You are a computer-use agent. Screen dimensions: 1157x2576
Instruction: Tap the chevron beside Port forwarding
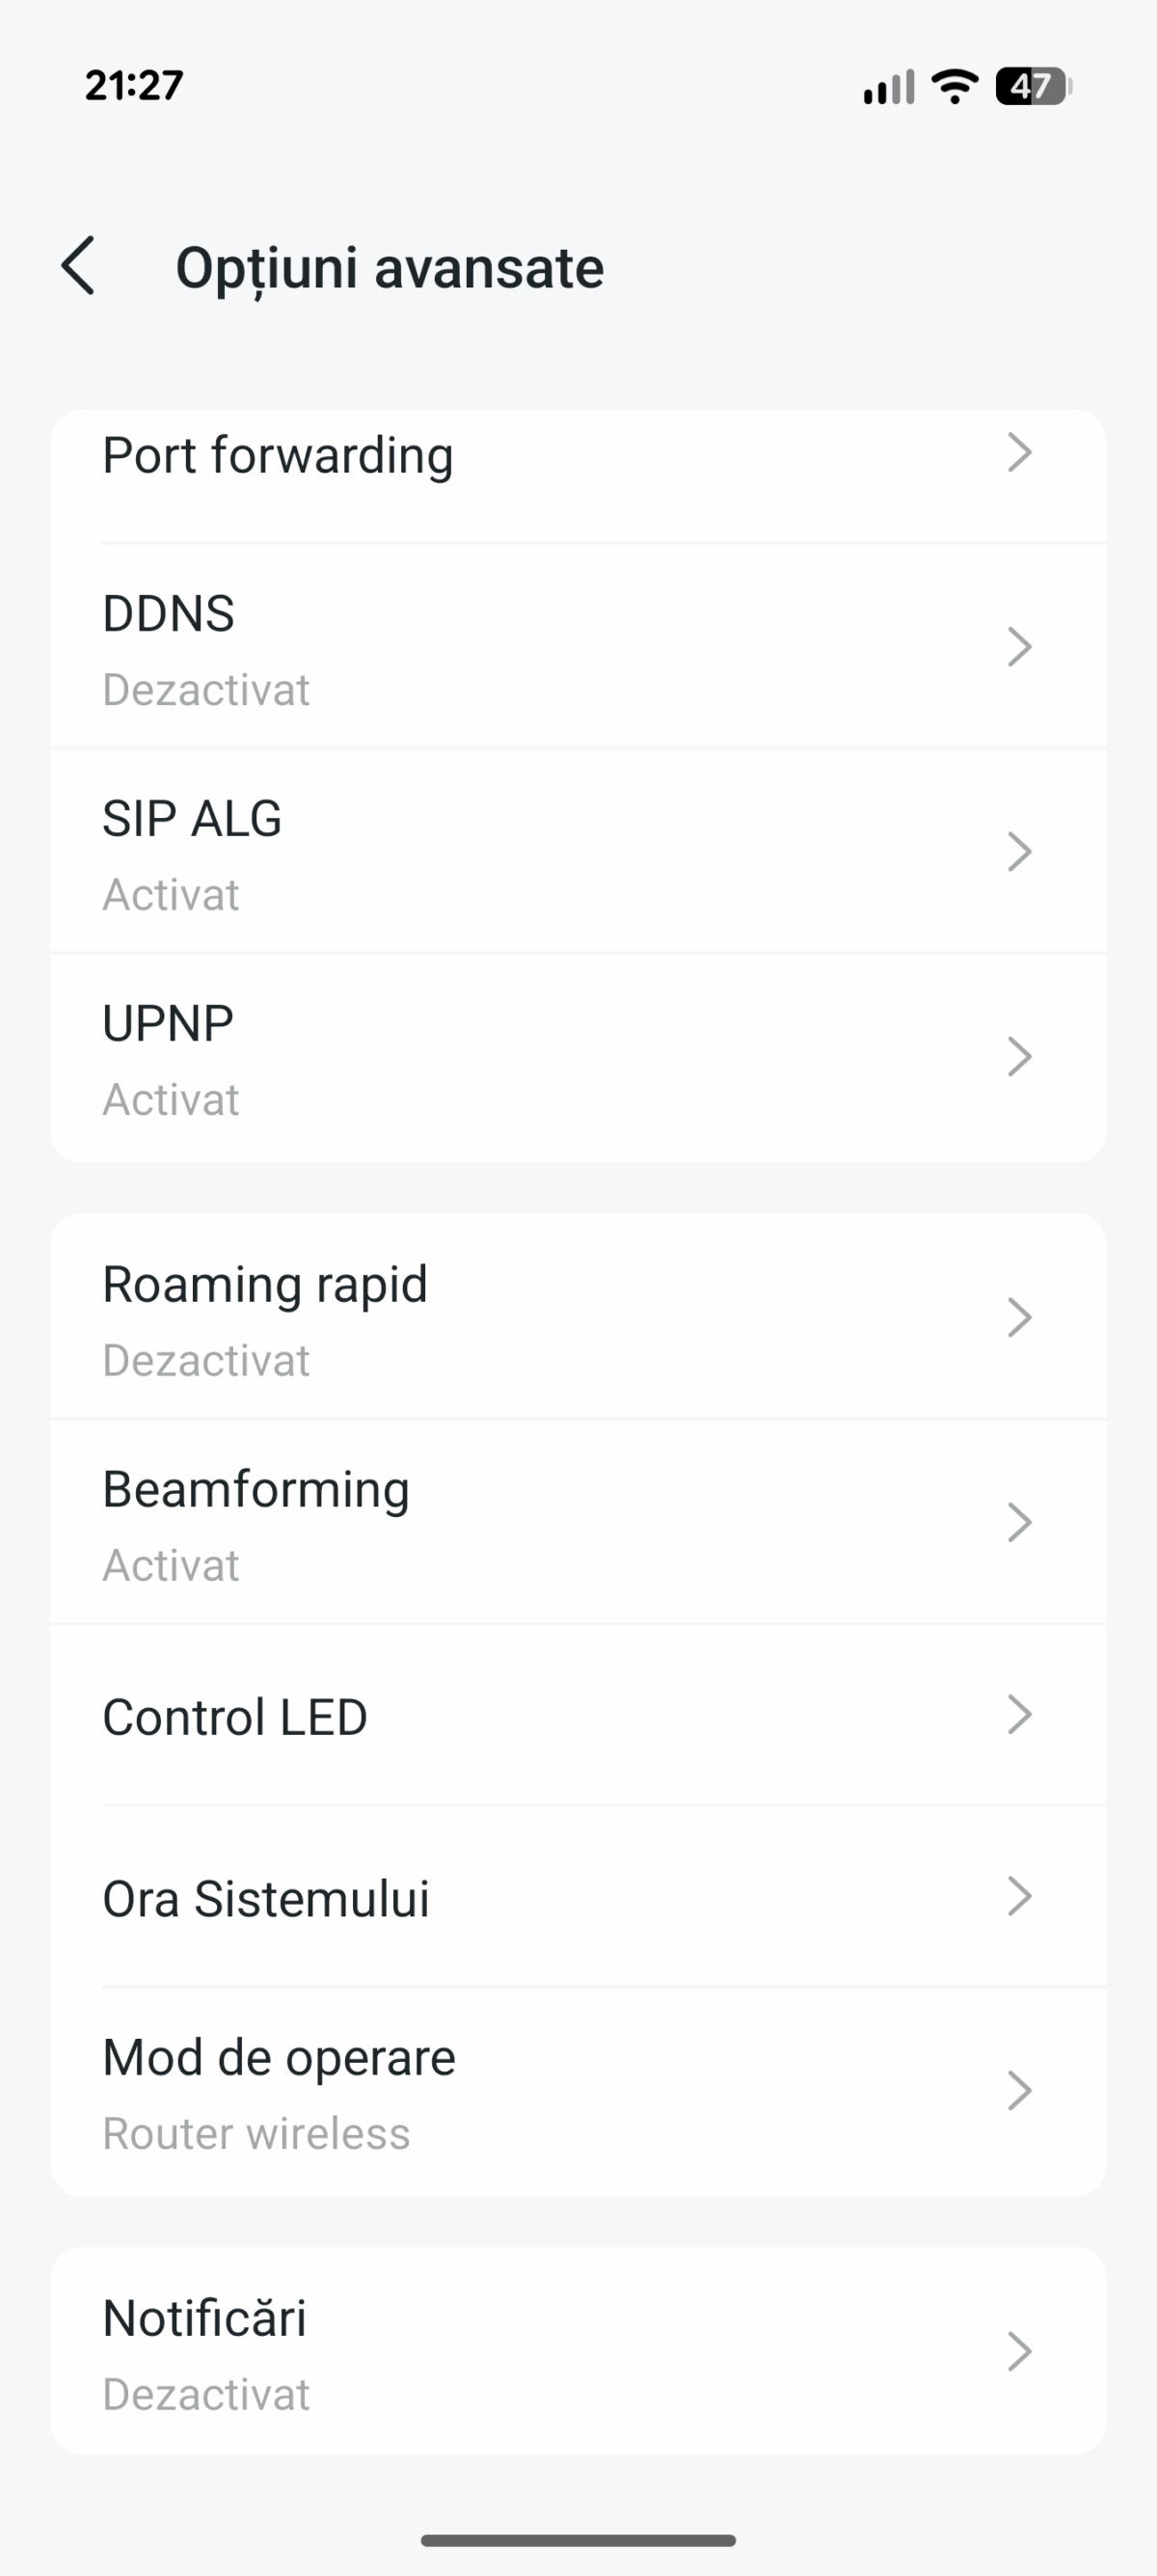(x=1019, y=453)
